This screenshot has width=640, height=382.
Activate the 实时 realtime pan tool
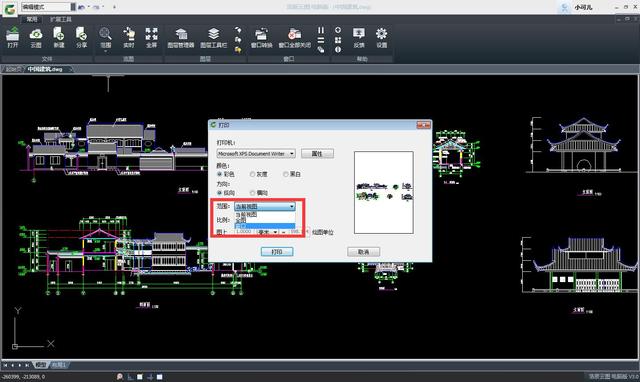(x=129, y=37)
